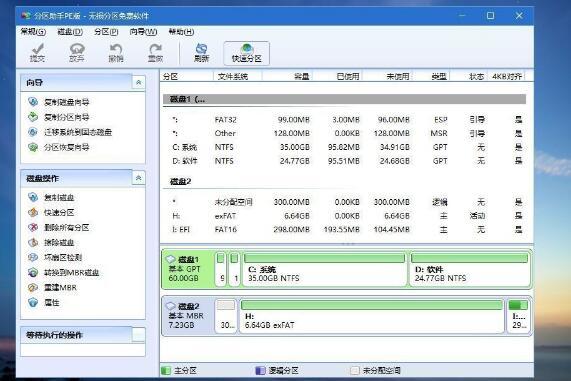Screen dimensions: 571x381
Task: Launch 复制磁盘向导 from the wizard panel
Action: click(66, 102)
